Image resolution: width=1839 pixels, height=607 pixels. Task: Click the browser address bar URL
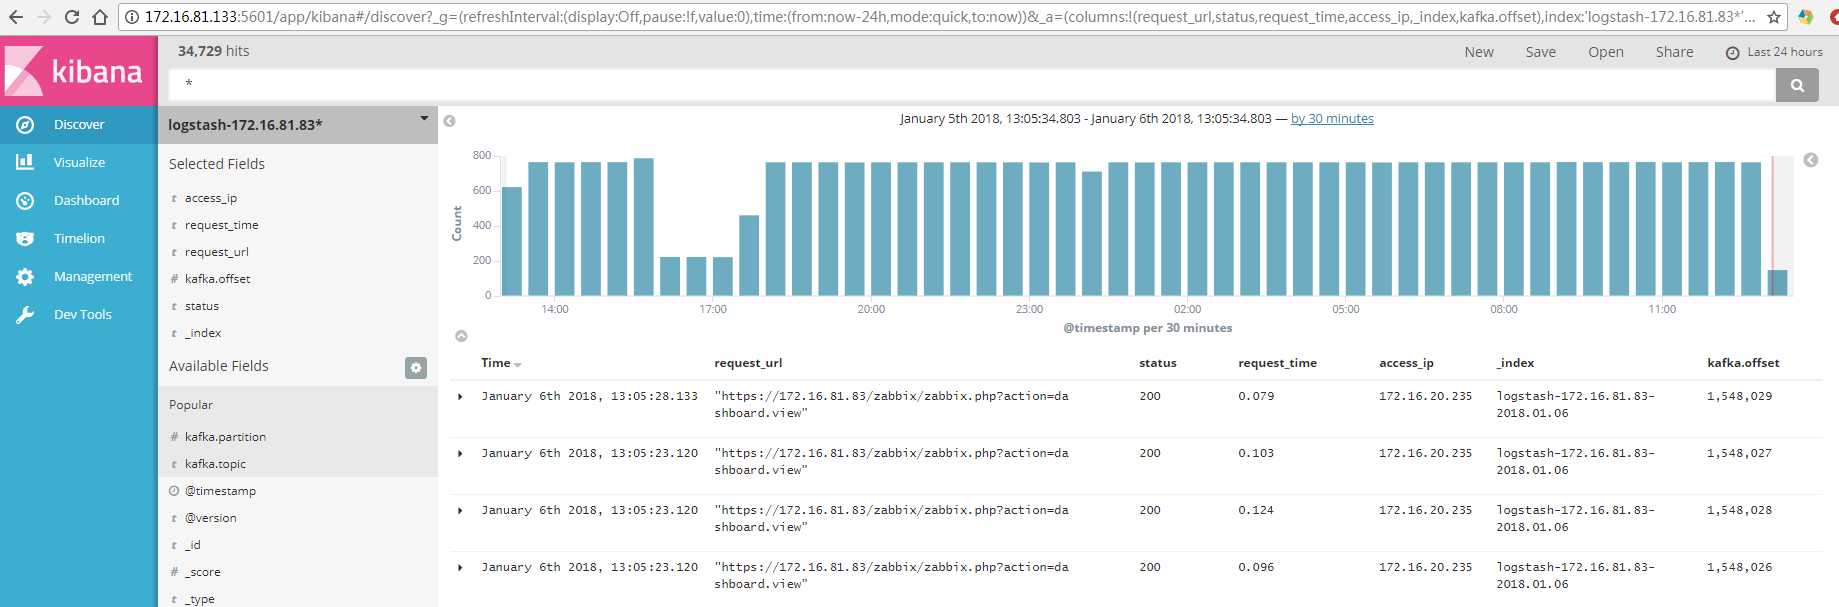click(950, 17)
